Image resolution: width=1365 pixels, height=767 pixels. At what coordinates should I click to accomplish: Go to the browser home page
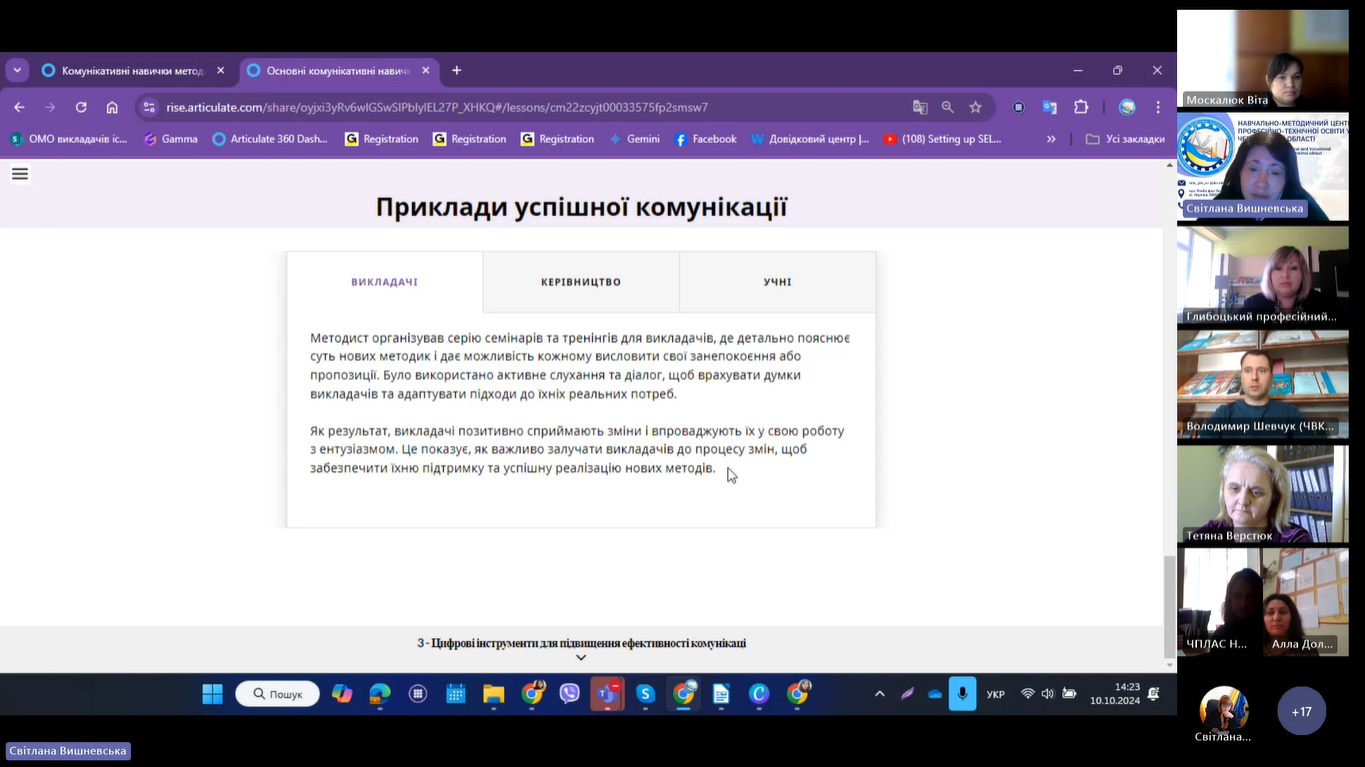point(112,107)
